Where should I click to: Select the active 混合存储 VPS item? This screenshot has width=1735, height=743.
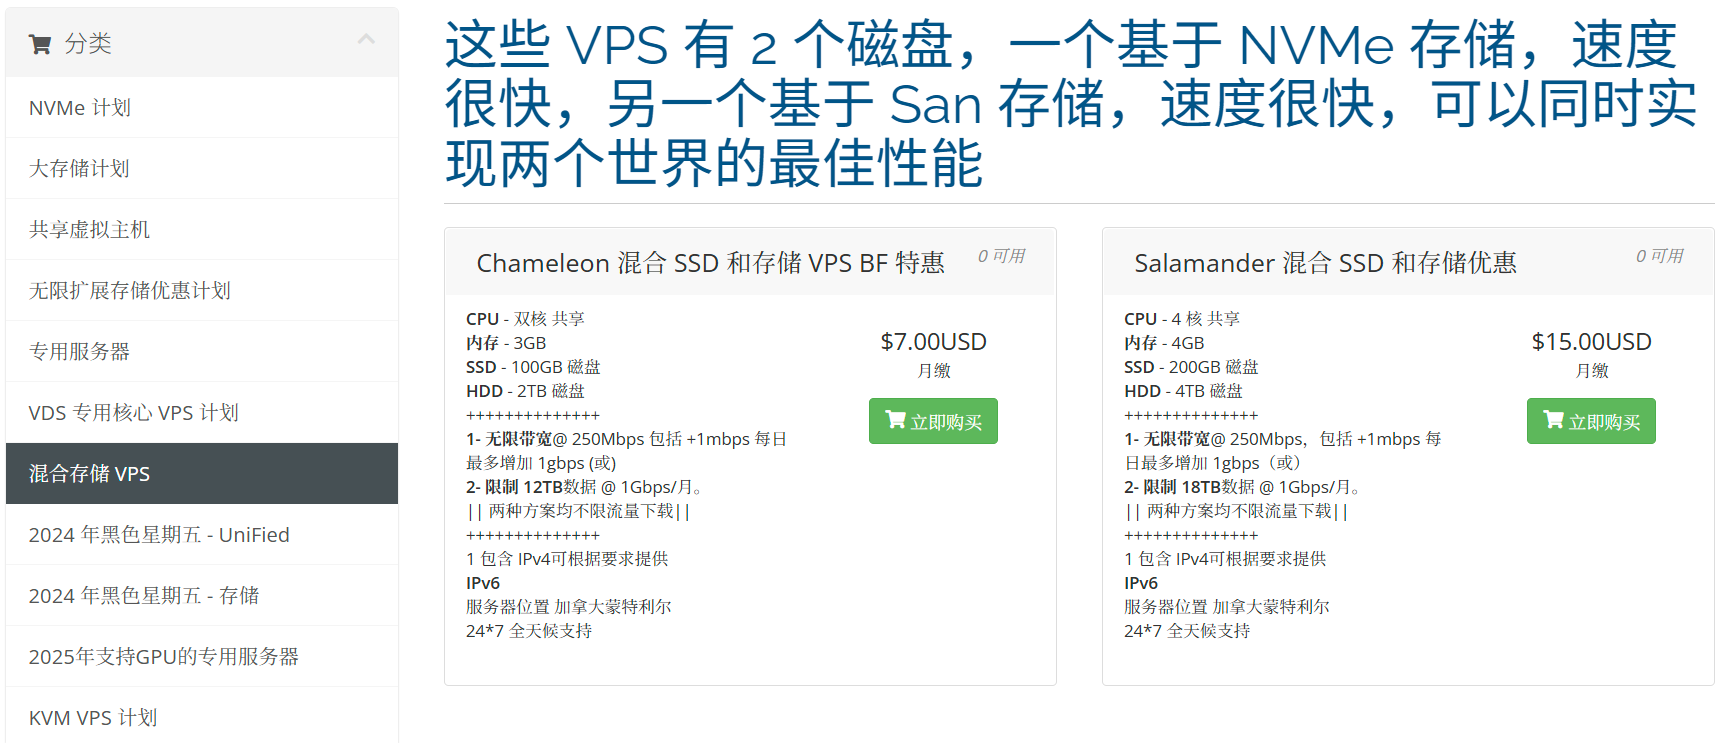[x=202, y=474]
